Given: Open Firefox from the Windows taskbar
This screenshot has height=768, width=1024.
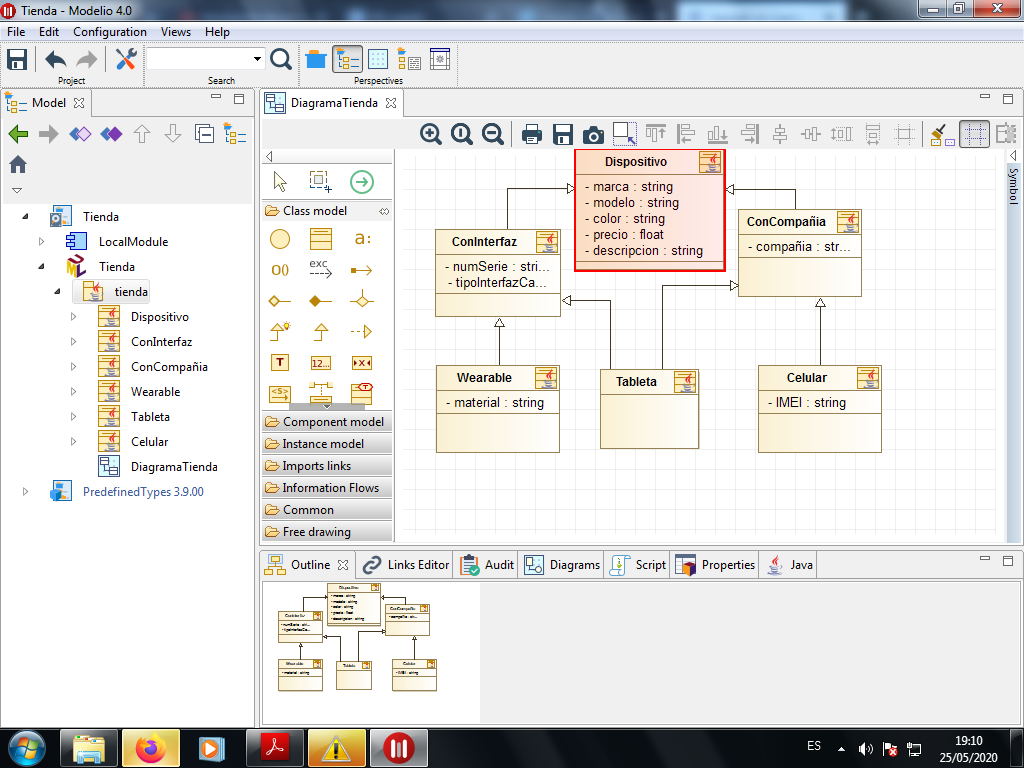Looking at the screenshot, I should pos(151,748).
